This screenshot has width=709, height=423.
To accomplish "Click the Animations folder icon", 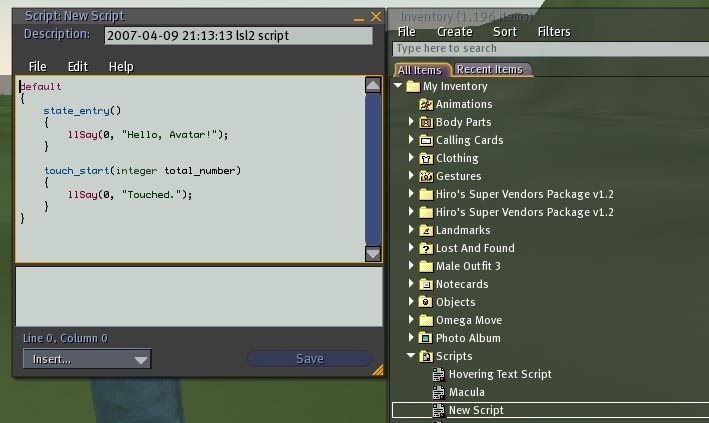I will click(426, 105).
